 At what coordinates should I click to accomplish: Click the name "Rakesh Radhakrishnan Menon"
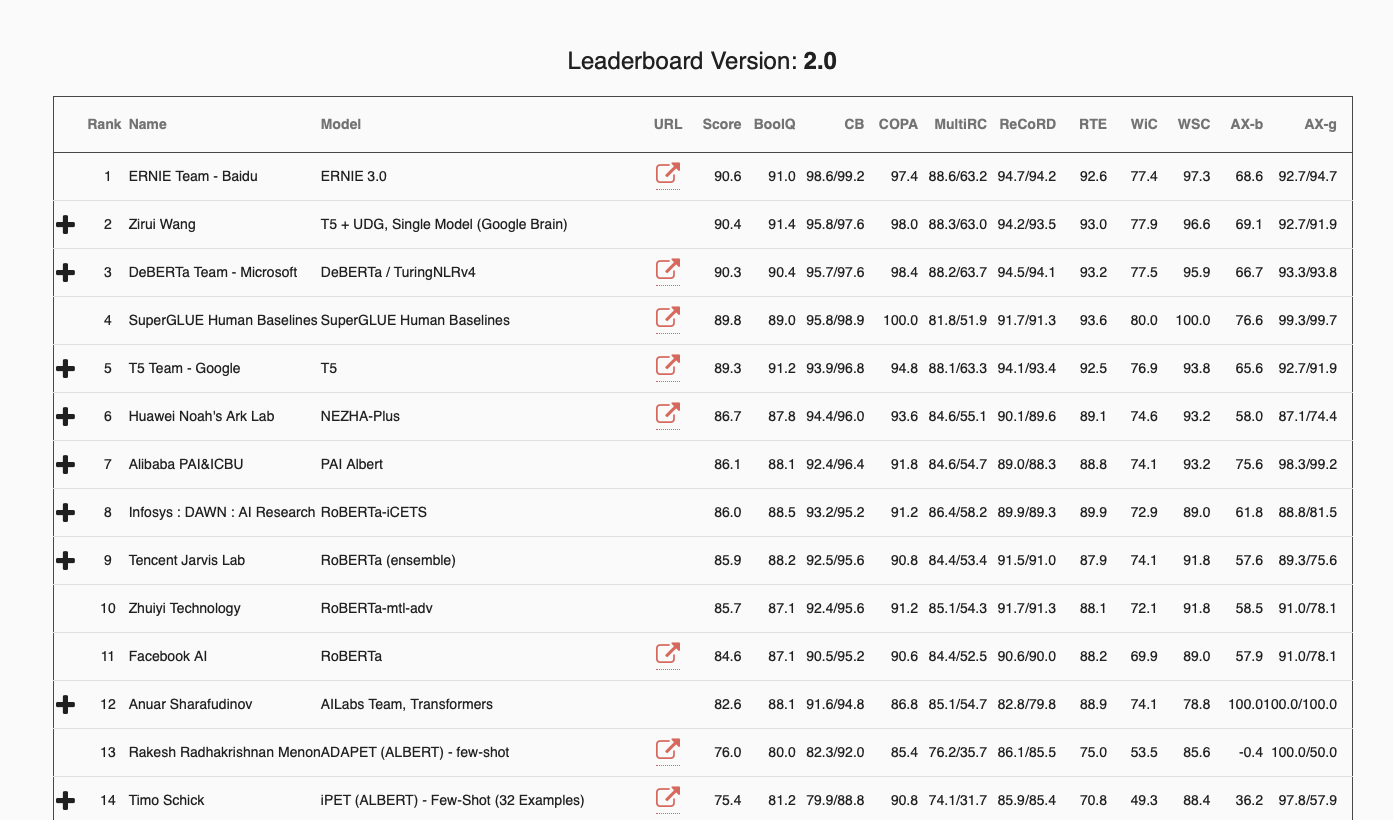pos(225,752)
